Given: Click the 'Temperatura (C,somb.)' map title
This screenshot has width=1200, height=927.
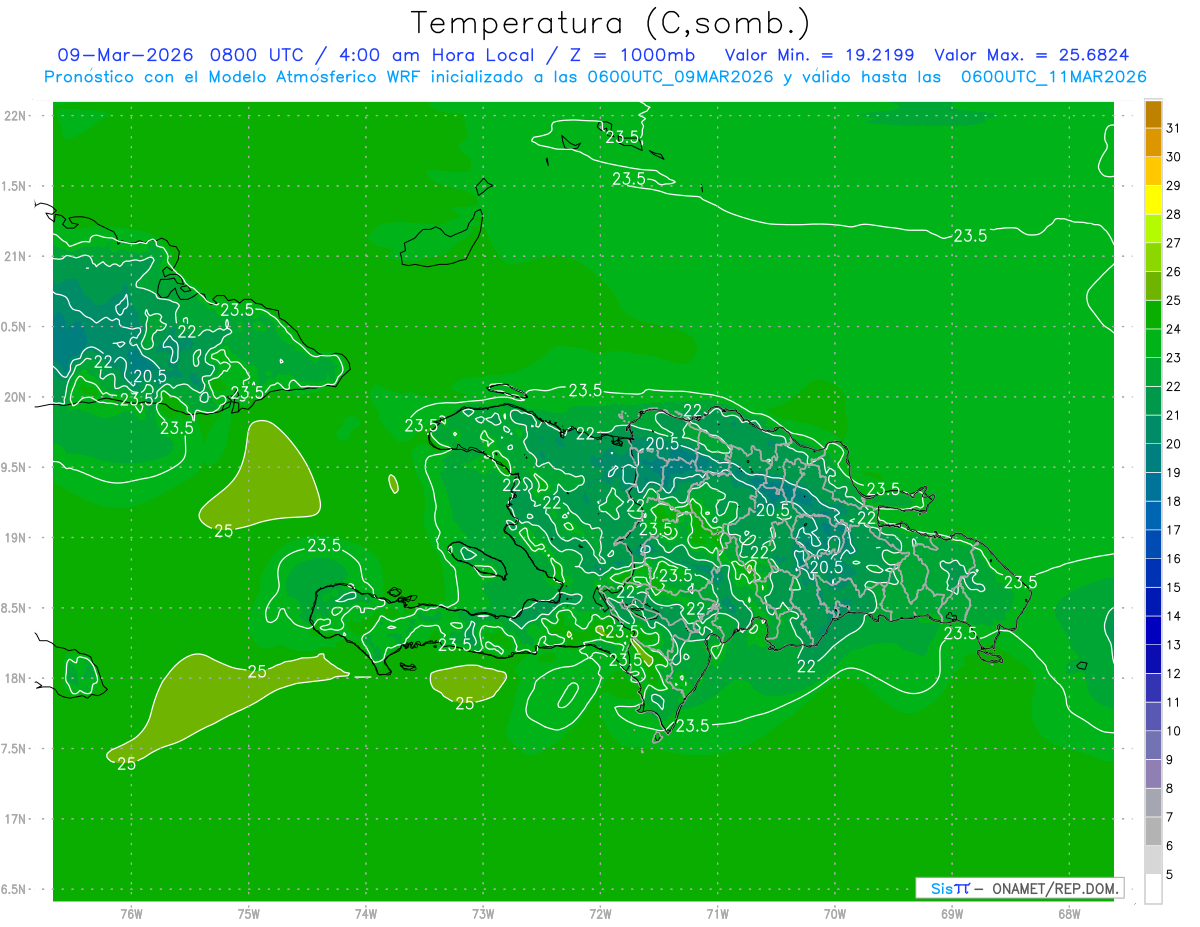Looking at the screenshot, I should pyautogui.click(x=611, y=22).
